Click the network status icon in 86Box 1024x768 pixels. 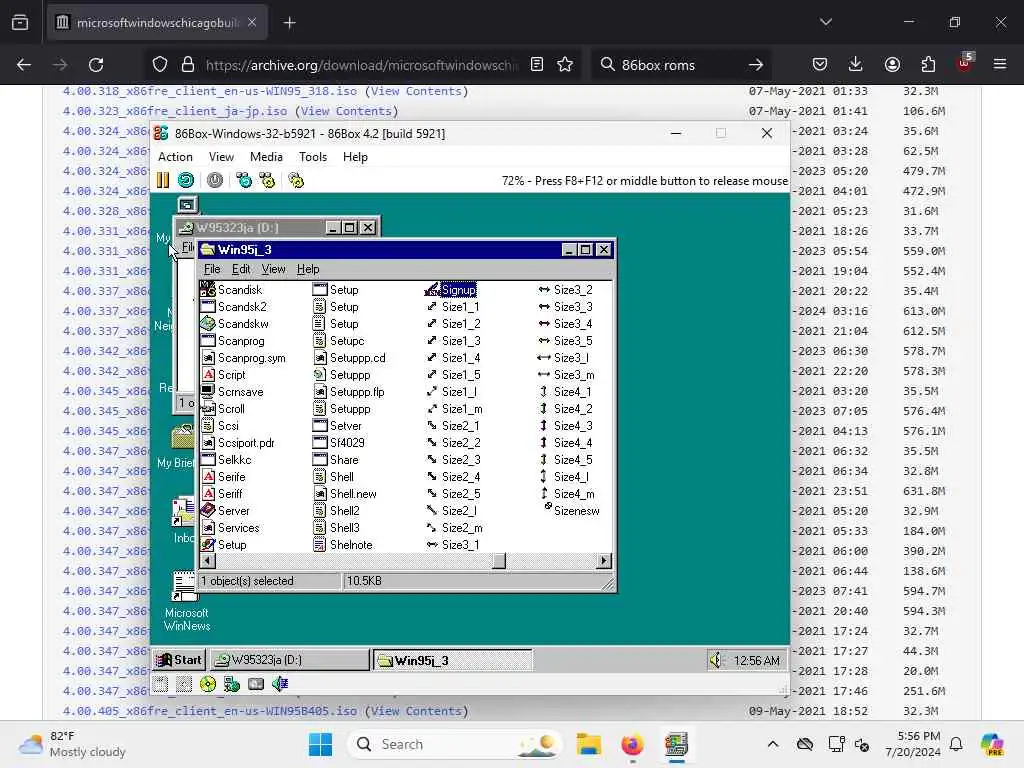(x=232, y=684)
